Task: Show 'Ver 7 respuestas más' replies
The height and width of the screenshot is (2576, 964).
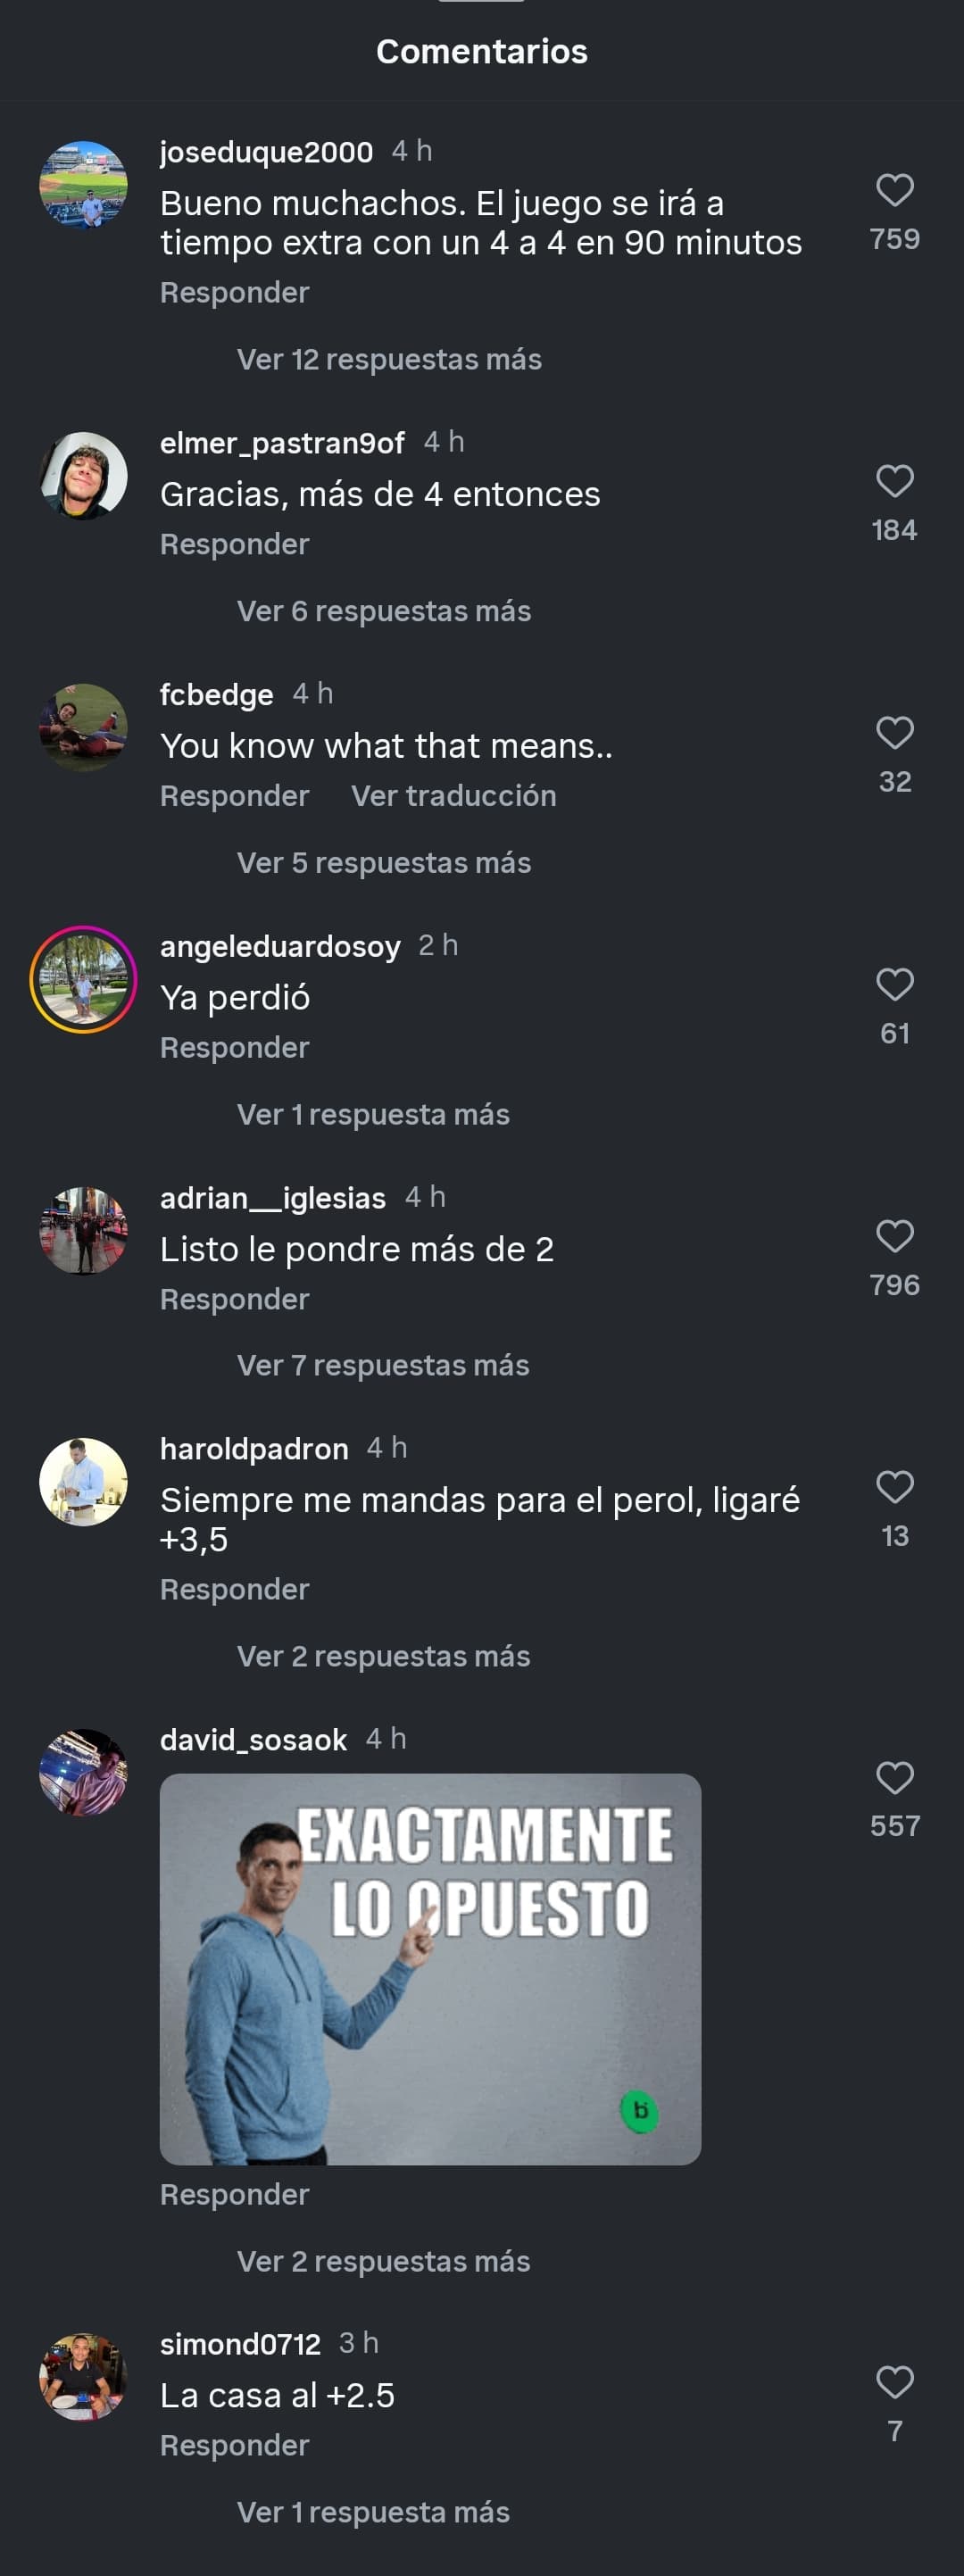Action: coord(383,1366)
